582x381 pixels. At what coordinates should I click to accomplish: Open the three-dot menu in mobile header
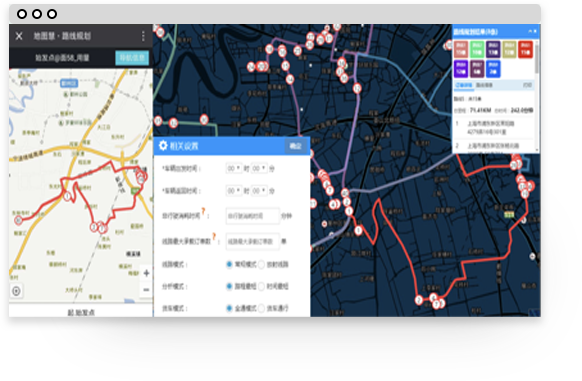click(x=143, y=36)
